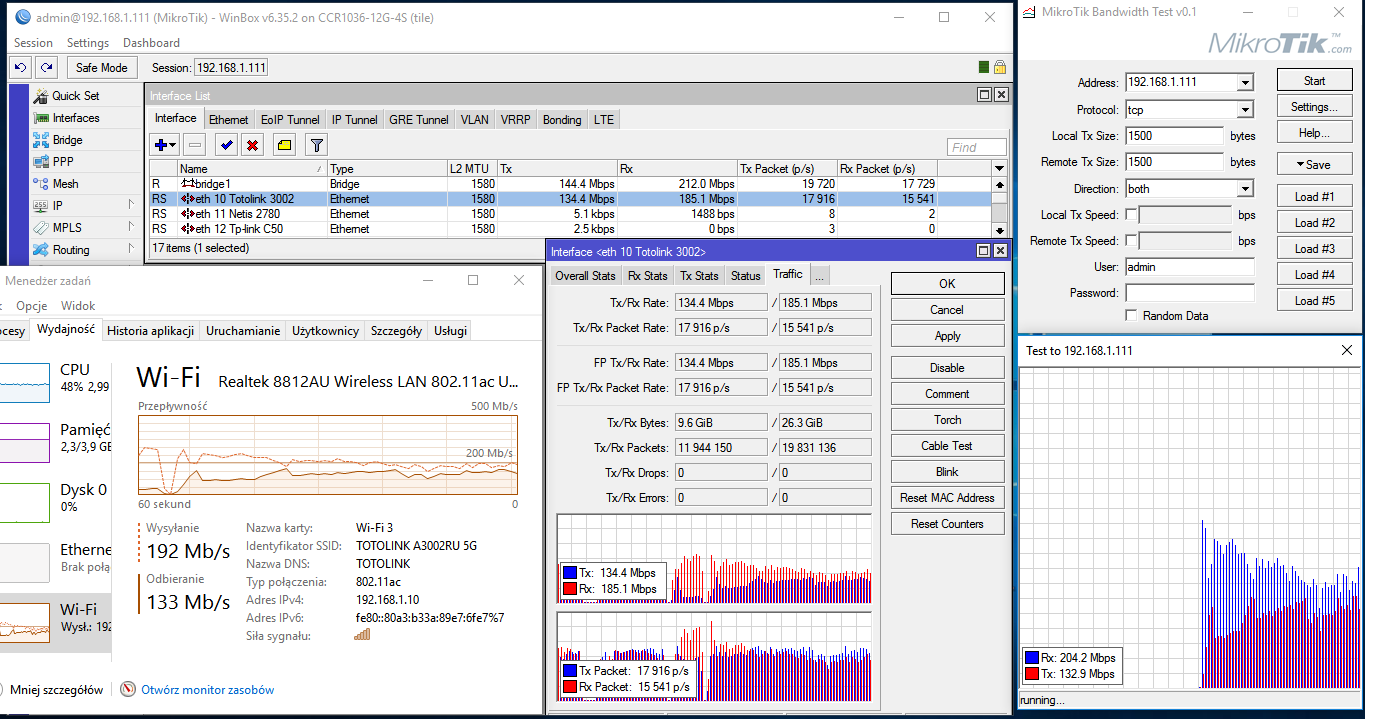Click the blue plus Add interface icon
Viewport: 1374px width, 728px height.
pos(160,145)
